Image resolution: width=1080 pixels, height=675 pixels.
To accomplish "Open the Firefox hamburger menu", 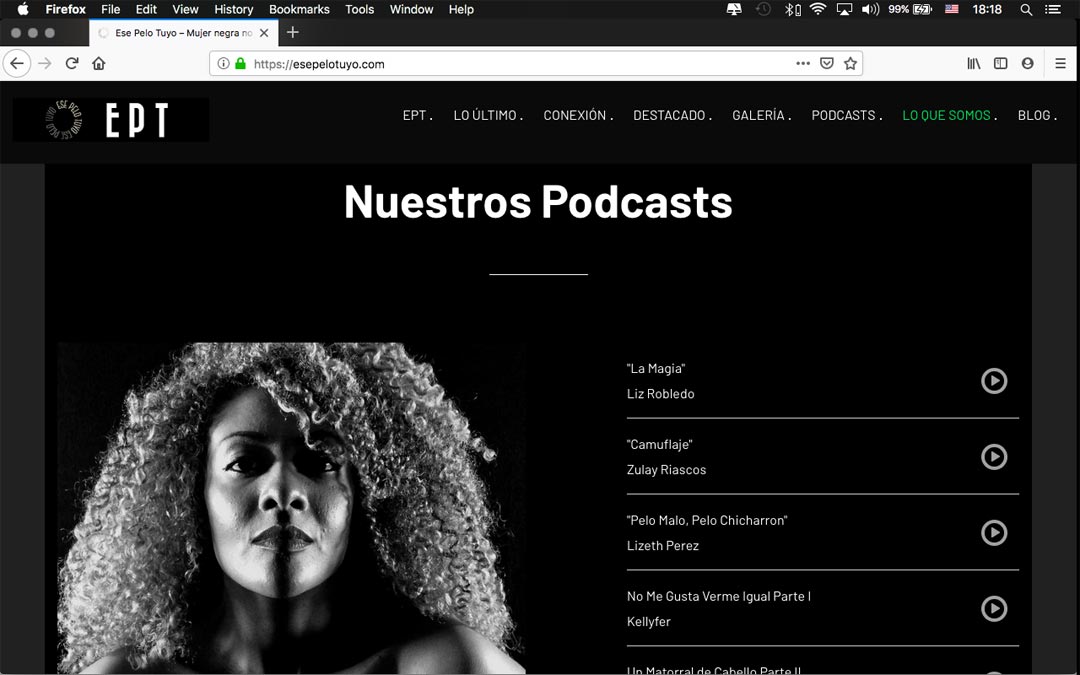I will (x=1060, y=64).
